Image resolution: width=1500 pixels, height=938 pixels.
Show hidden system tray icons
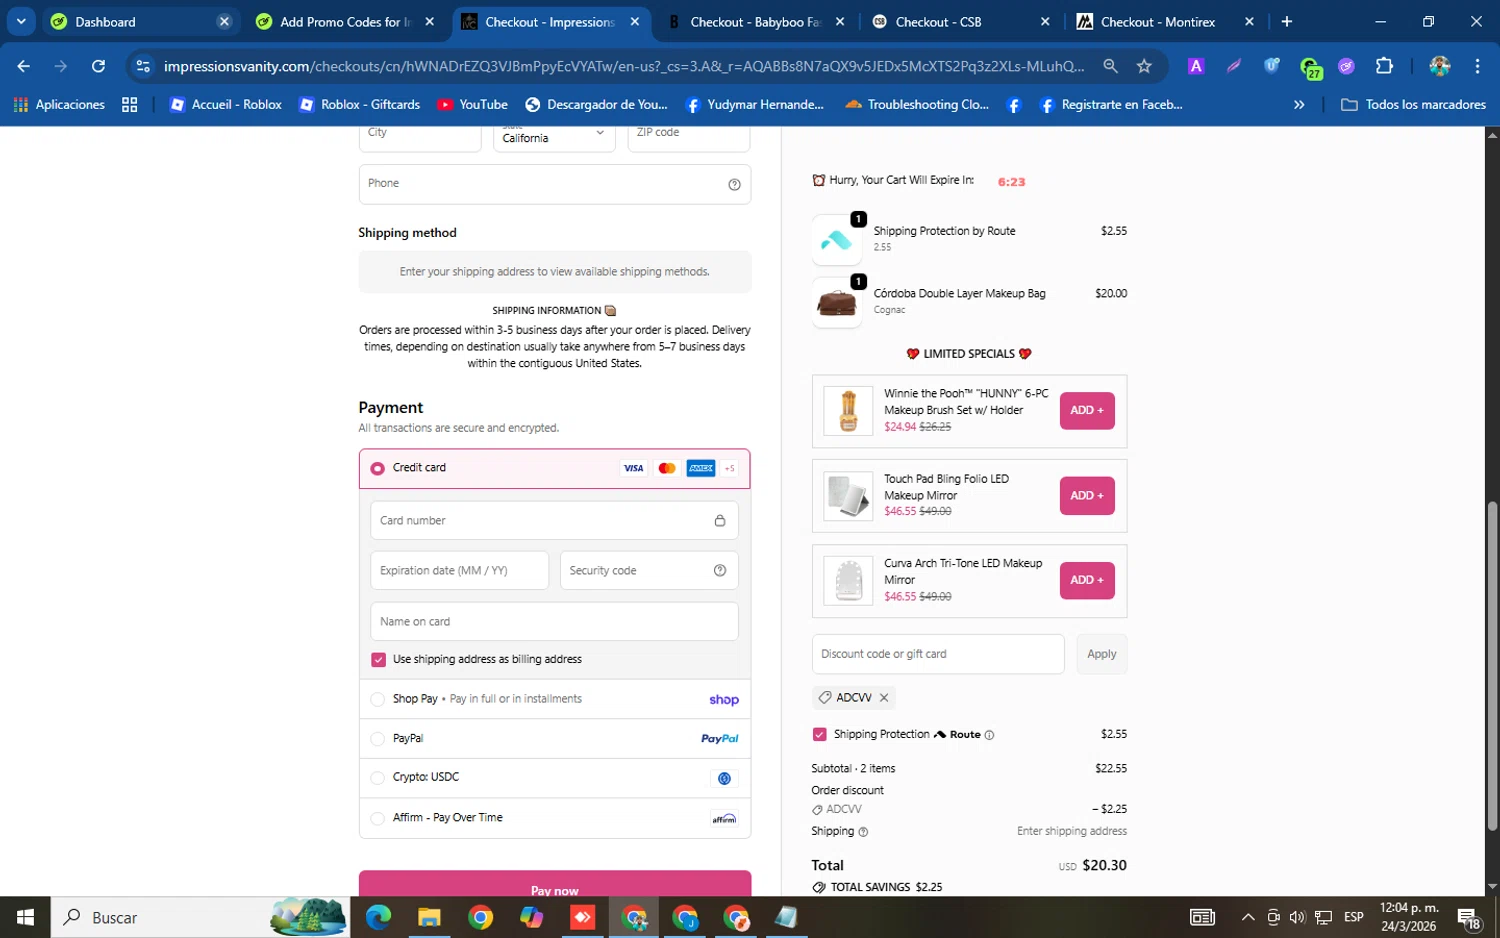pyautogui.click(x=1248, y=917)
